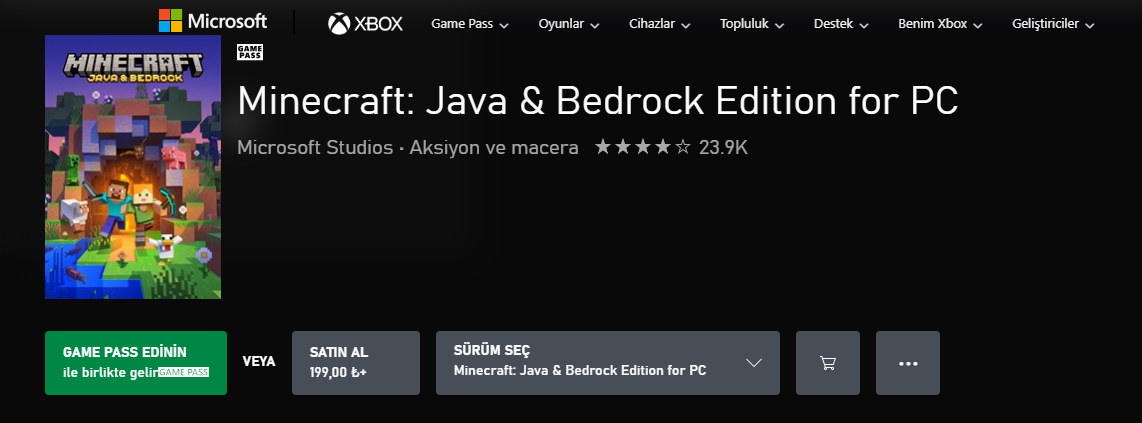This screenshot has width=1142, height=423.
Task: Click the Minecraft cover art thumbnail
Action: coord(133,168)
